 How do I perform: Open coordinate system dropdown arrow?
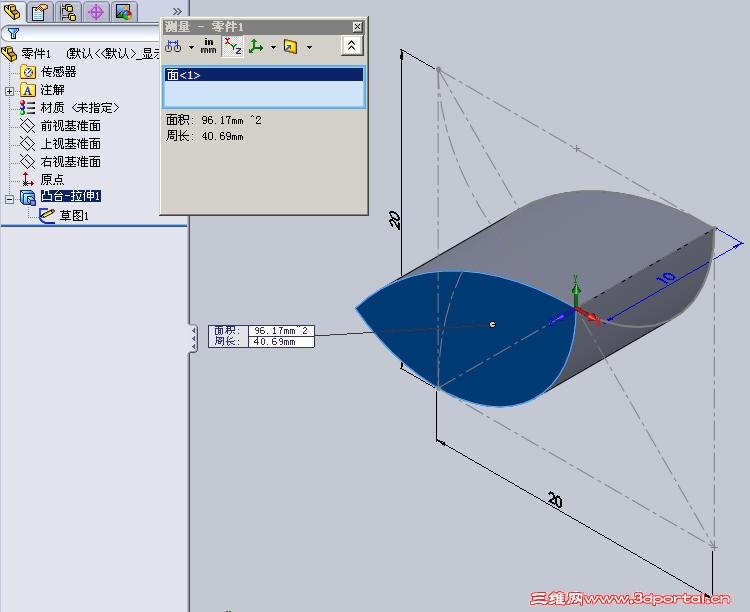pos(273,47)
